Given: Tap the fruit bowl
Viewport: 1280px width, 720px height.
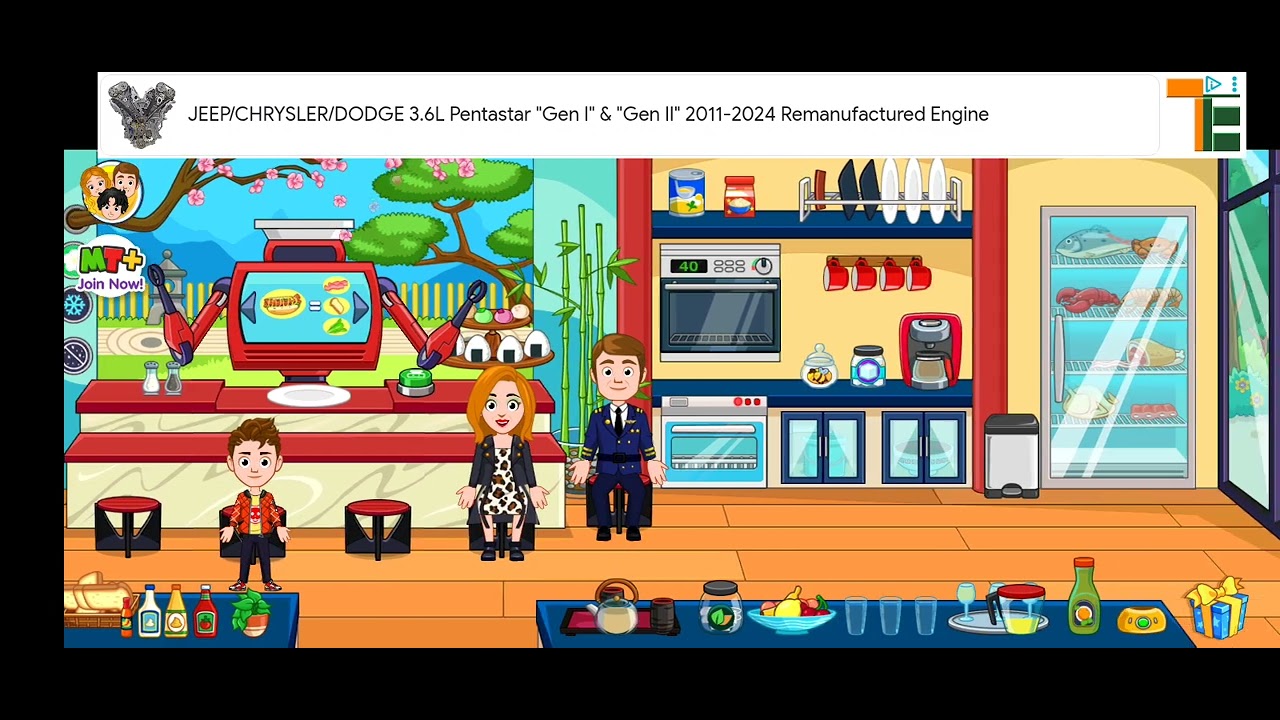Looking at the screenshot, I should (790, 611).
